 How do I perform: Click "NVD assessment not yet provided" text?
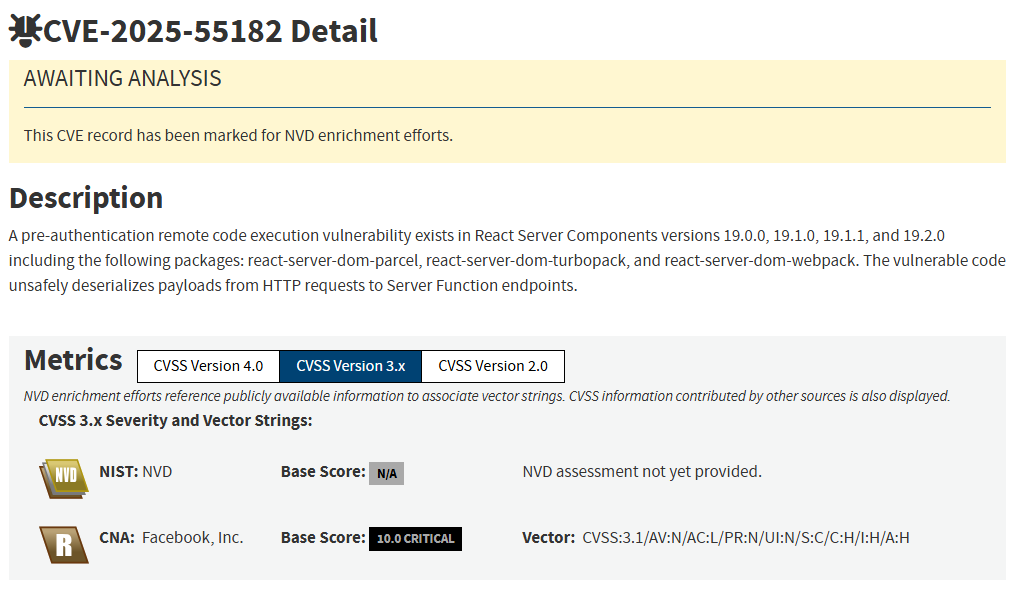[x=642, y=471]
